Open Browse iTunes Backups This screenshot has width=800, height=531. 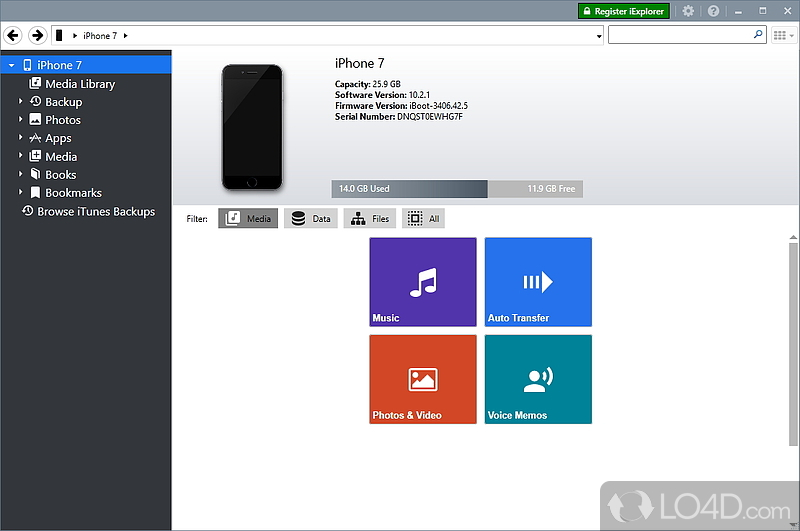coord(95,212)
